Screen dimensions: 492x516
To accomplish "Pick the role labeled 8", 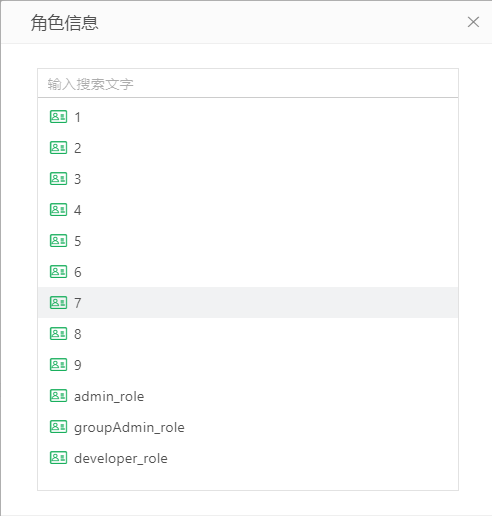I will 248,334.
